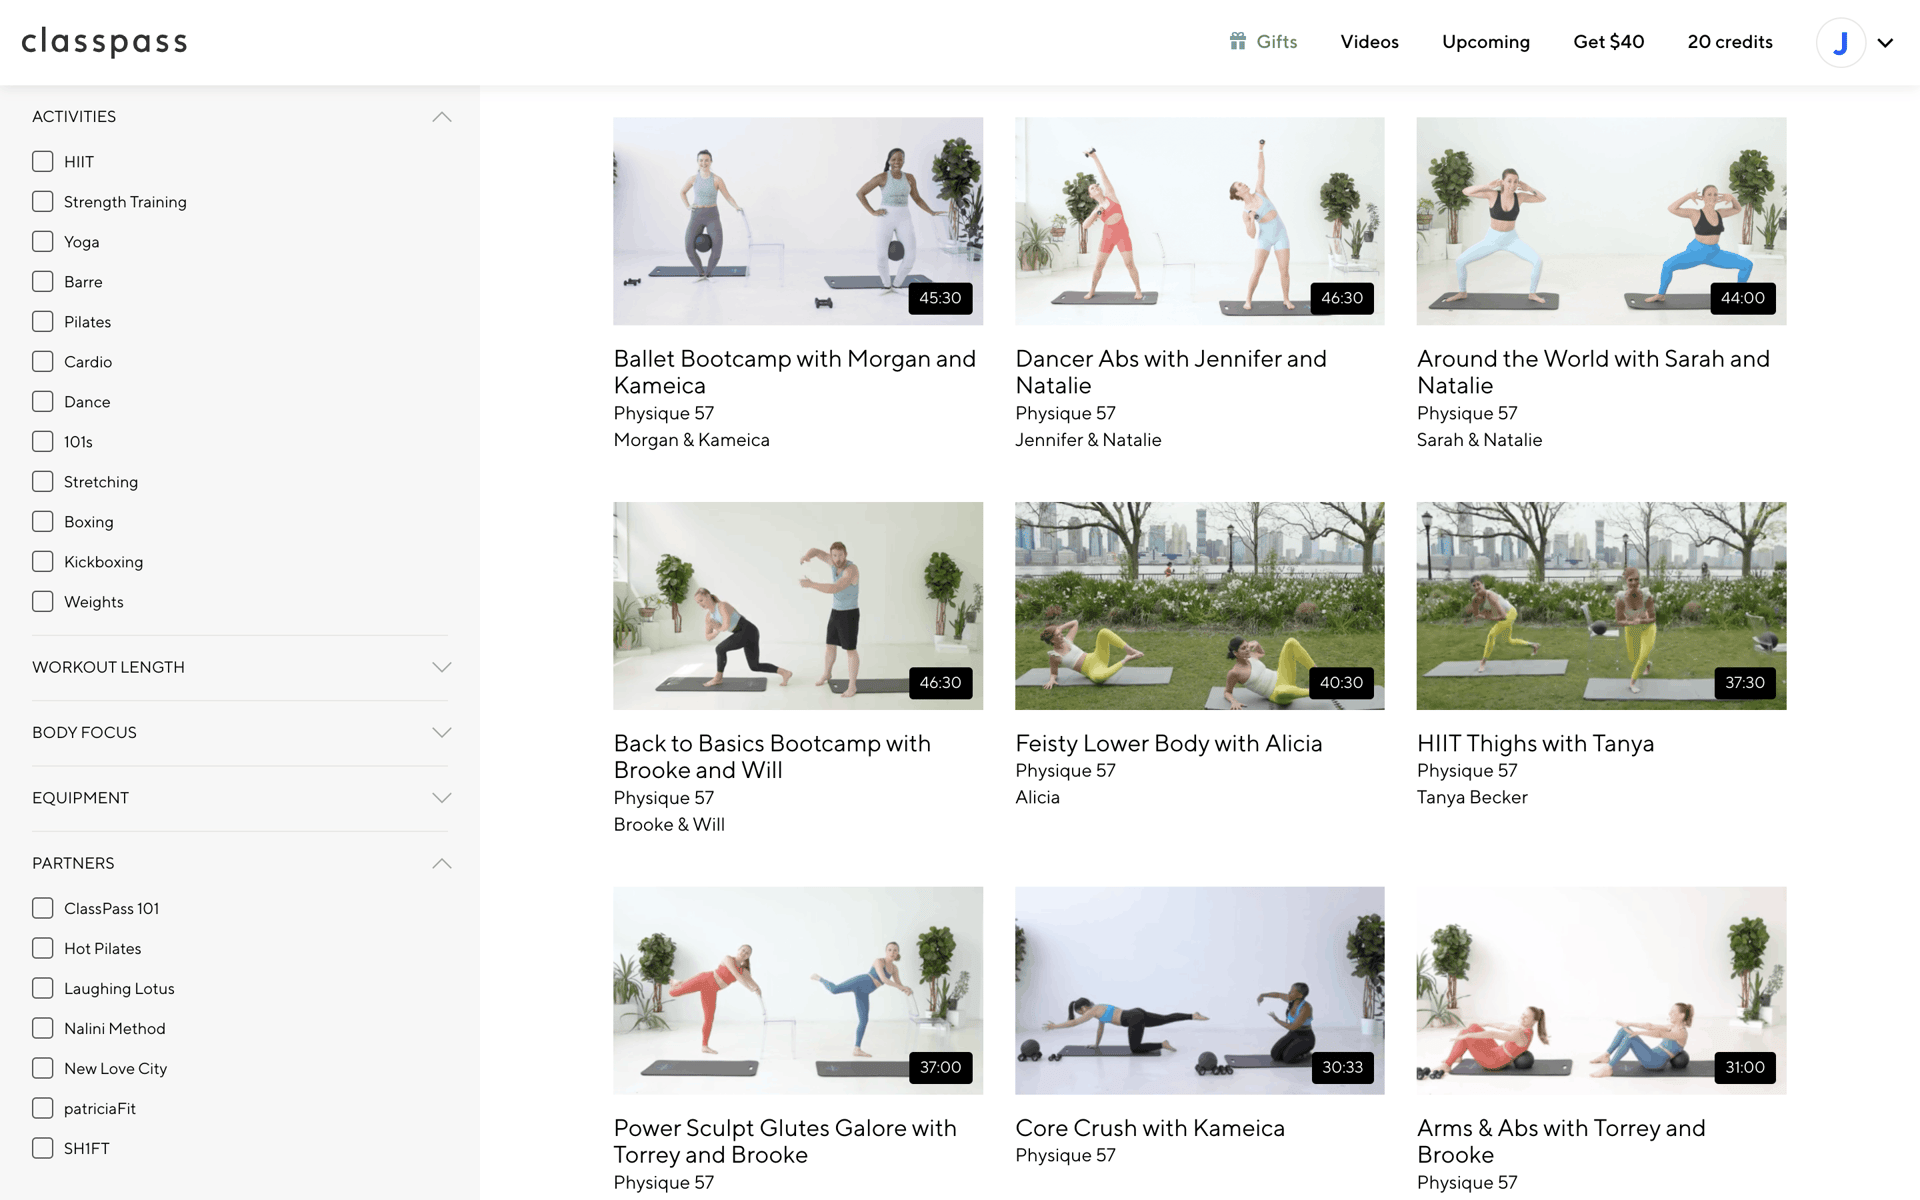Check the patriciaFit partner
The image size is (1920, 1200).
(42, 1108)
